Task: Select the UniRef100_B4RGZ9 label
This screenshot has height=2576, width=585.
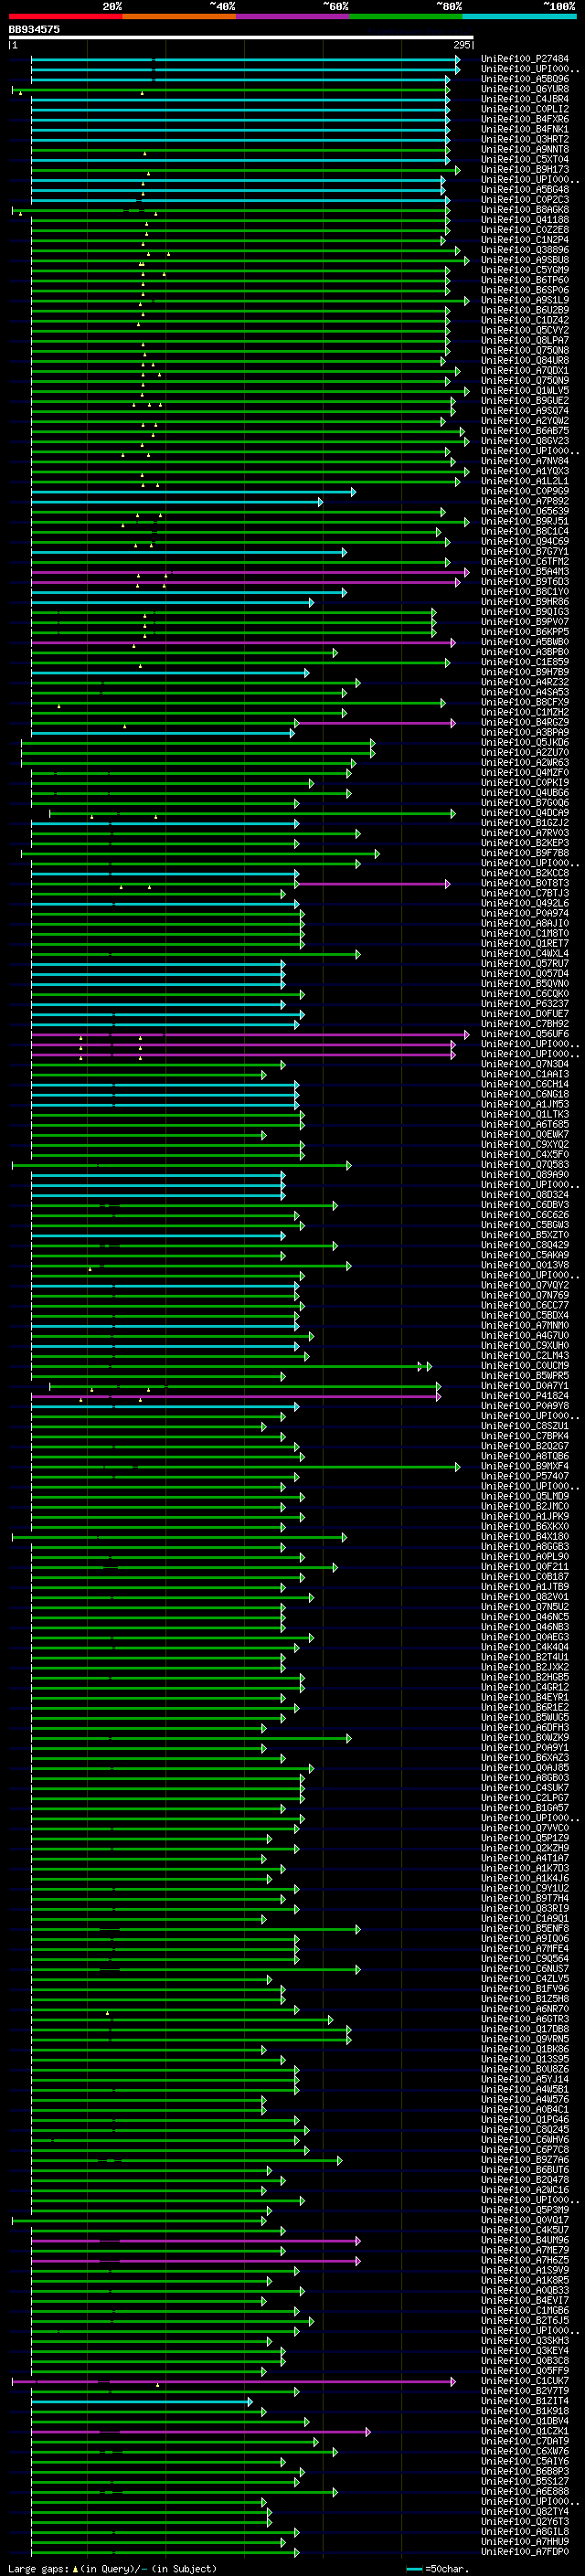Action: click(x=525, y=722)
